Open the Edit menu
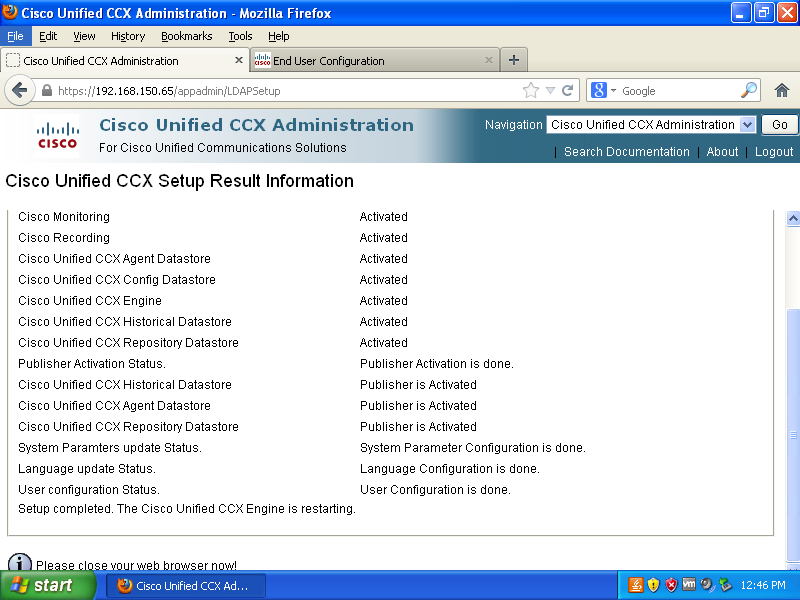 pyautogui.click(x=48, y=36)
